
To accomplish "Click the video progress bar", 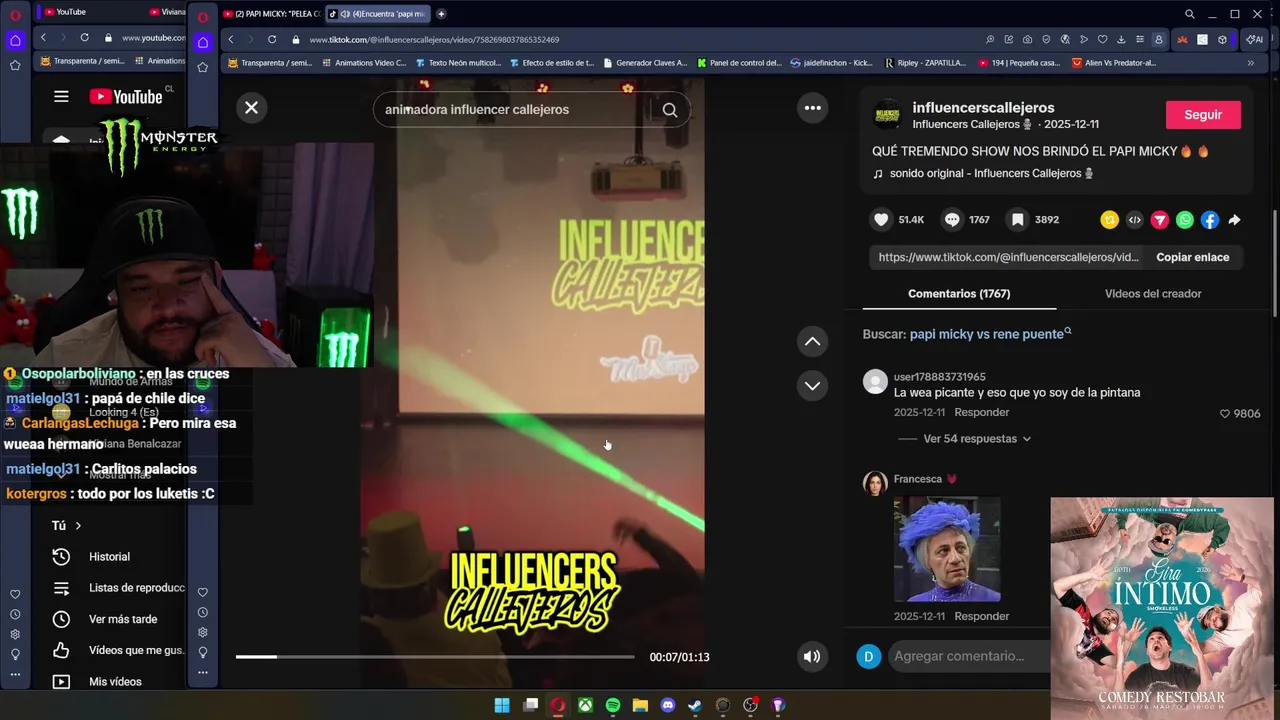I will pyautogui.click(x=435, y=657).
